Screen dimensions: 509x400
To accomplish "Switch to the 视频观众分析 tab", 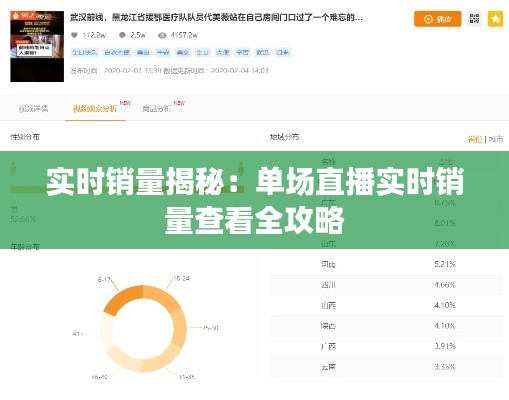I will (x=95, y=109).
